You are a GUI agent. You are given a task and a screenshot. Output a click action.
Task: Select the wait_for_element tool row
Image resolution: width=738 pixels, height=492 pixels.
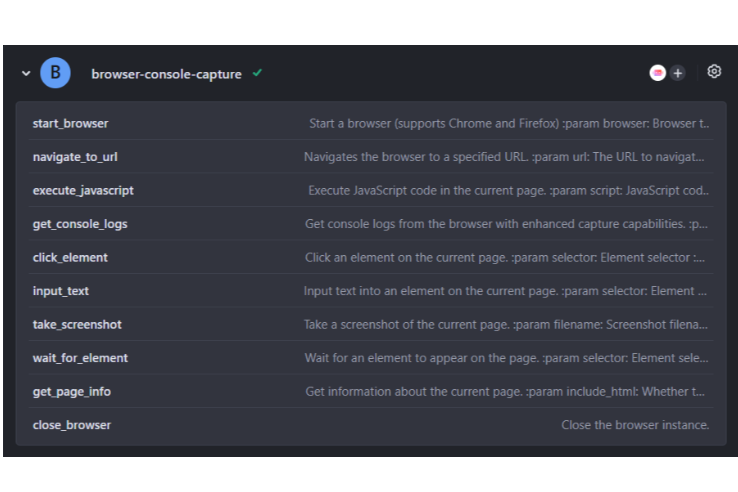[80, 358]
